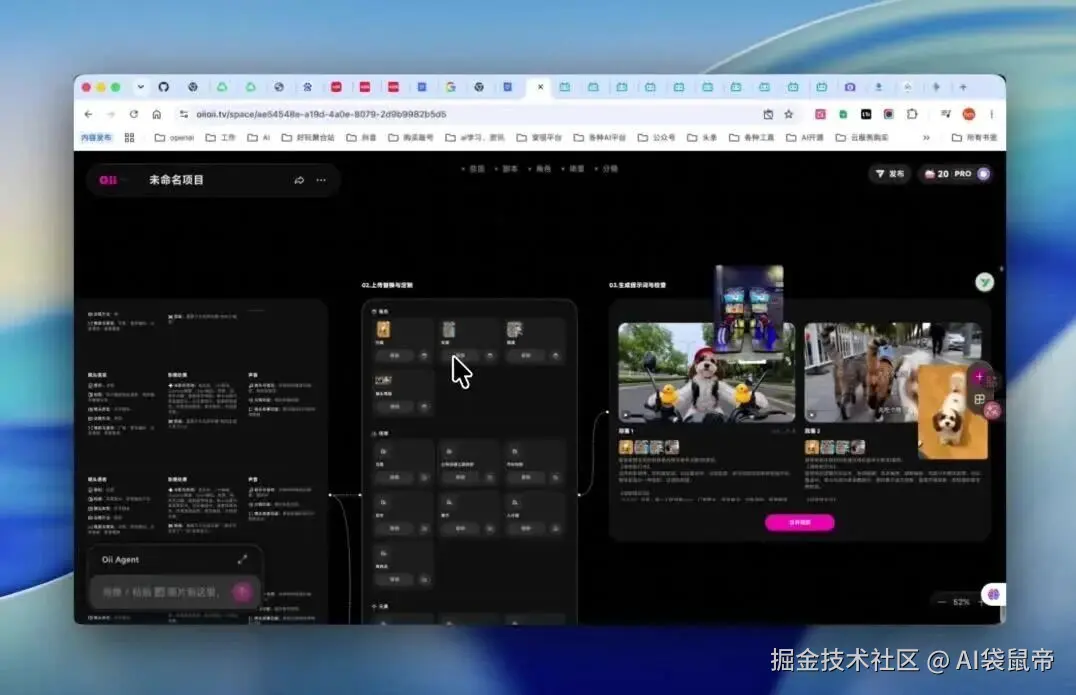Open the 头条 bookmark folder

pos(702,137)
